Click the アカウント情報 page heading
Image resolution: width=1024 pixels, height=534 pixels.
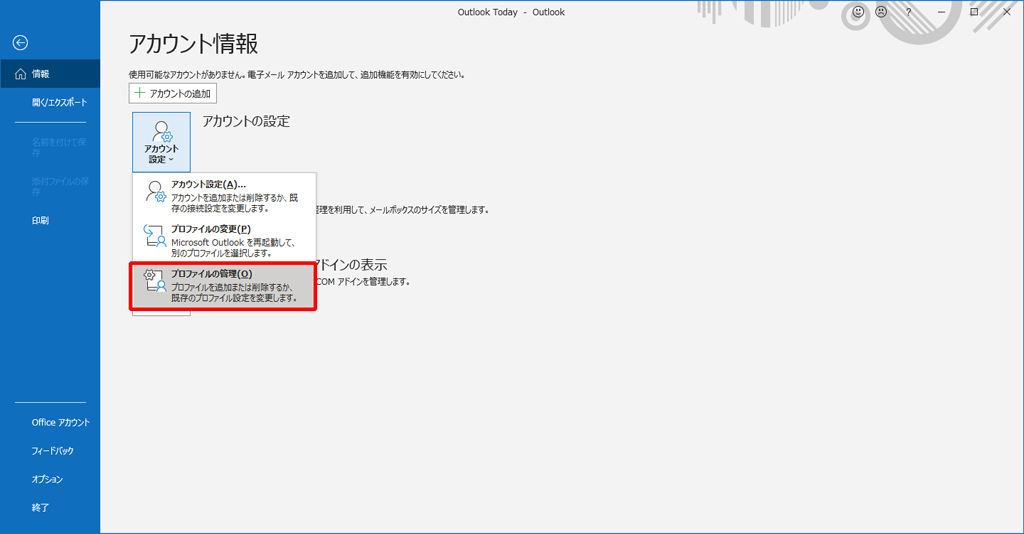coord(193,44)
